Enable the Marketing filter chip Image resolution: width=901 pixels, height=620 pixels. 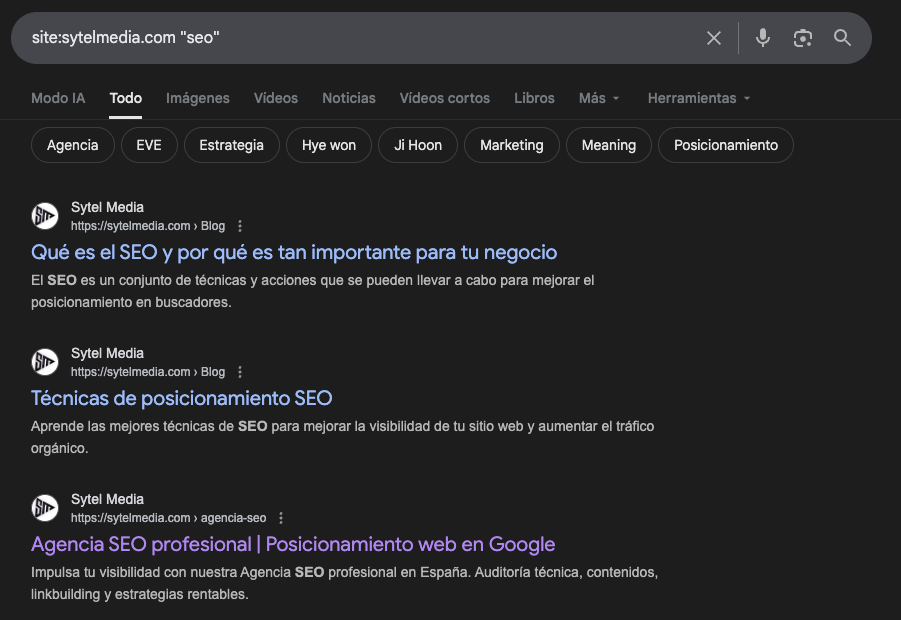pos(511,144)
